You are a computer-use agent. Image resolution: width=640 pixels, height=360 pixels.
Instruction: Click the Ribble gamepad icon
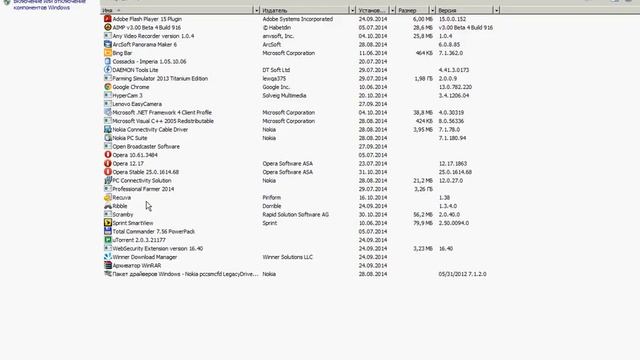point(108,206)
